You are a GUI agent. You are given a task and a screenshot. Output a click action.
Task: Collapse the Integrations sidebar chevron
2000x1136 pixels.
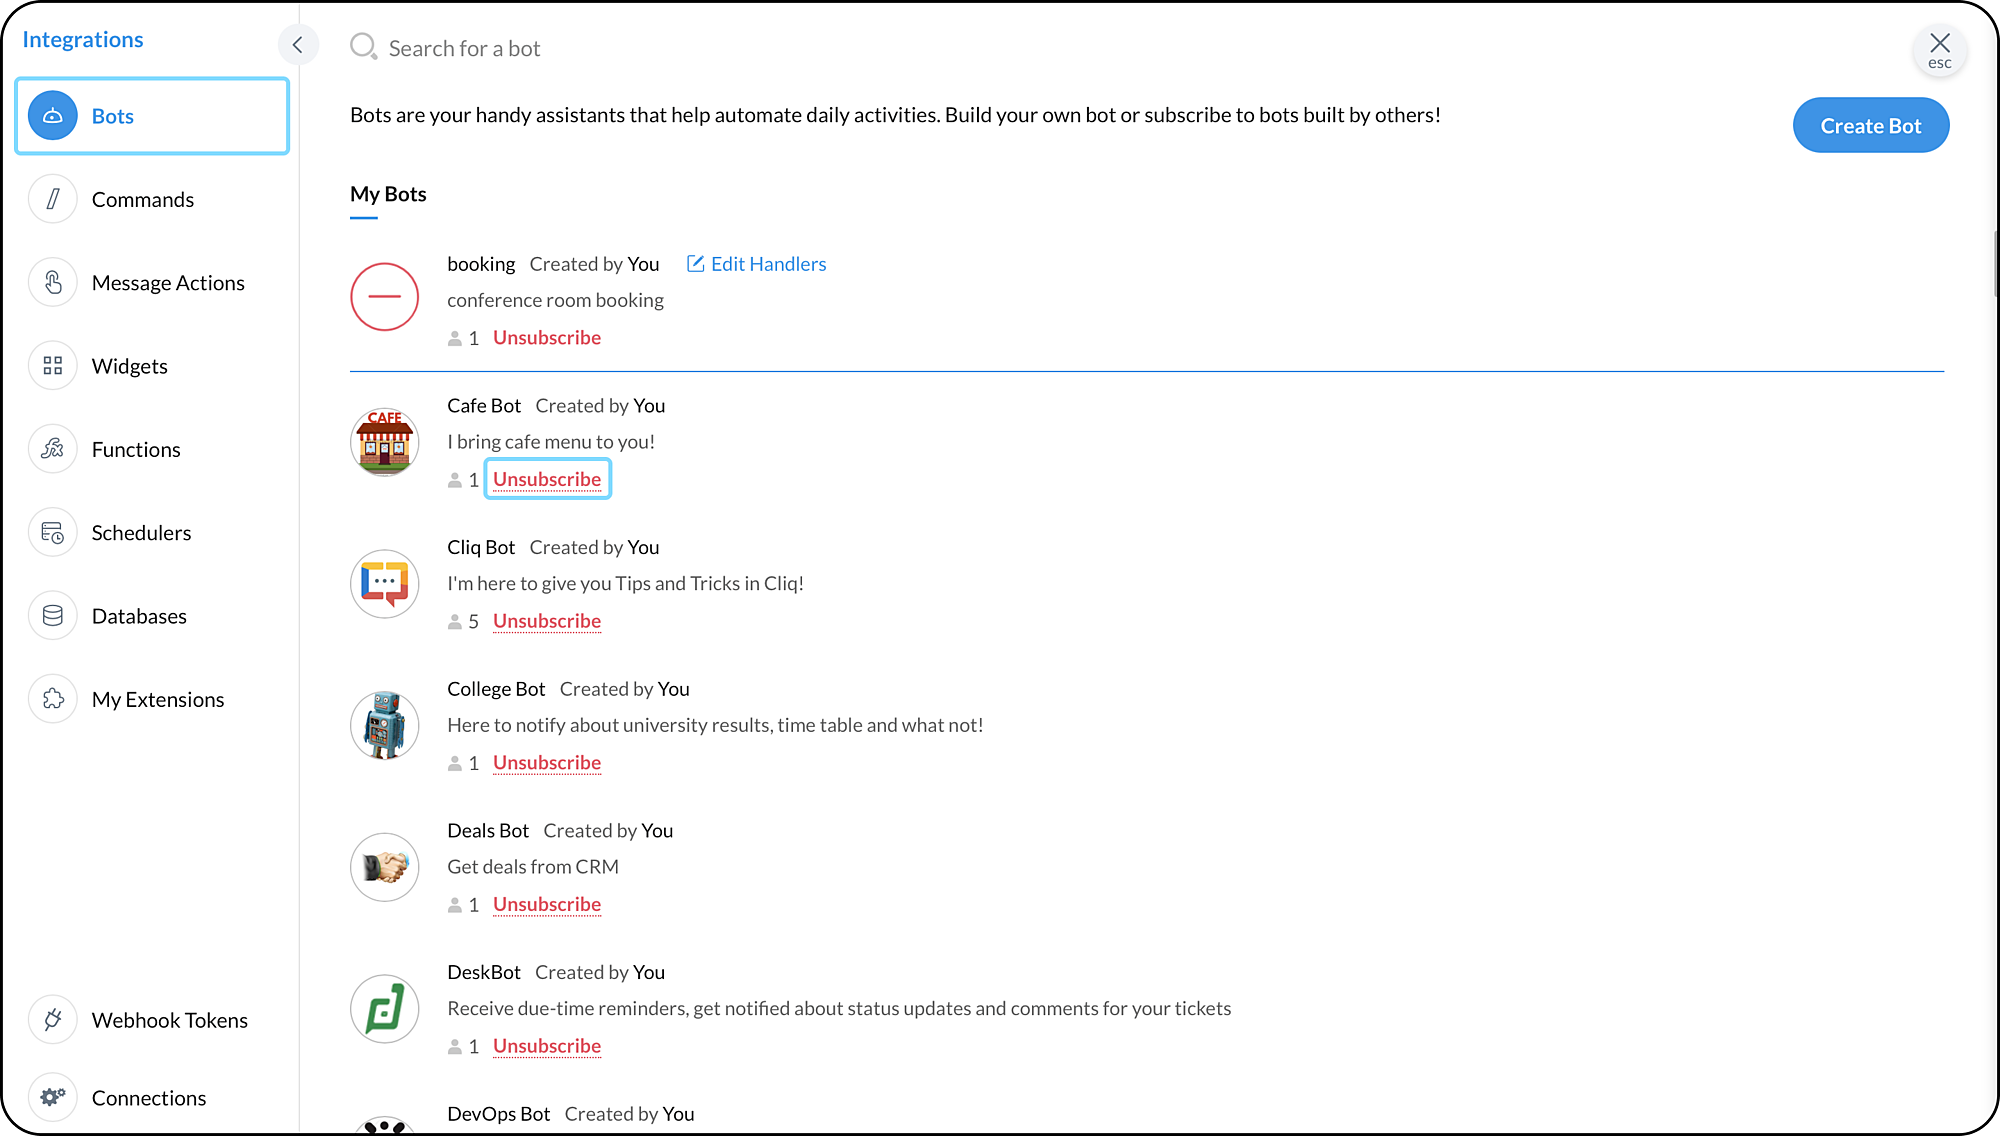[297, 44]
